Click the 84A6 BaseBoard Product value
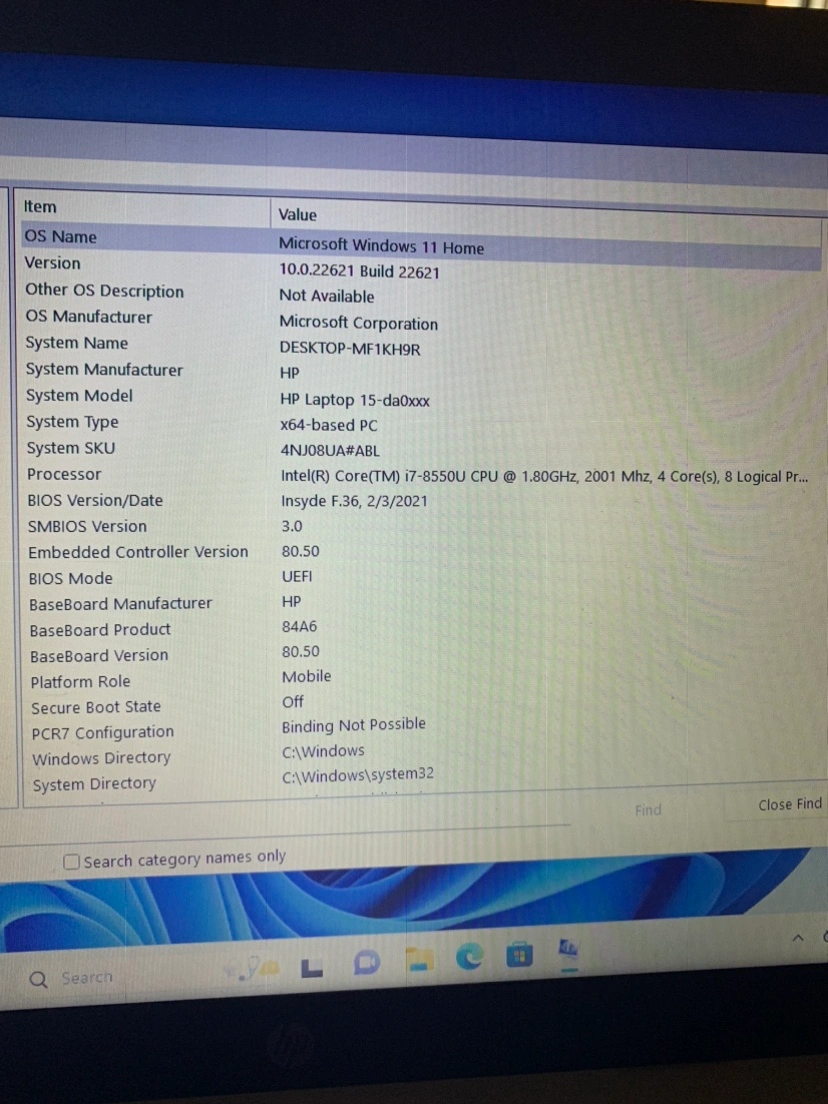 (x=299, y=626)
